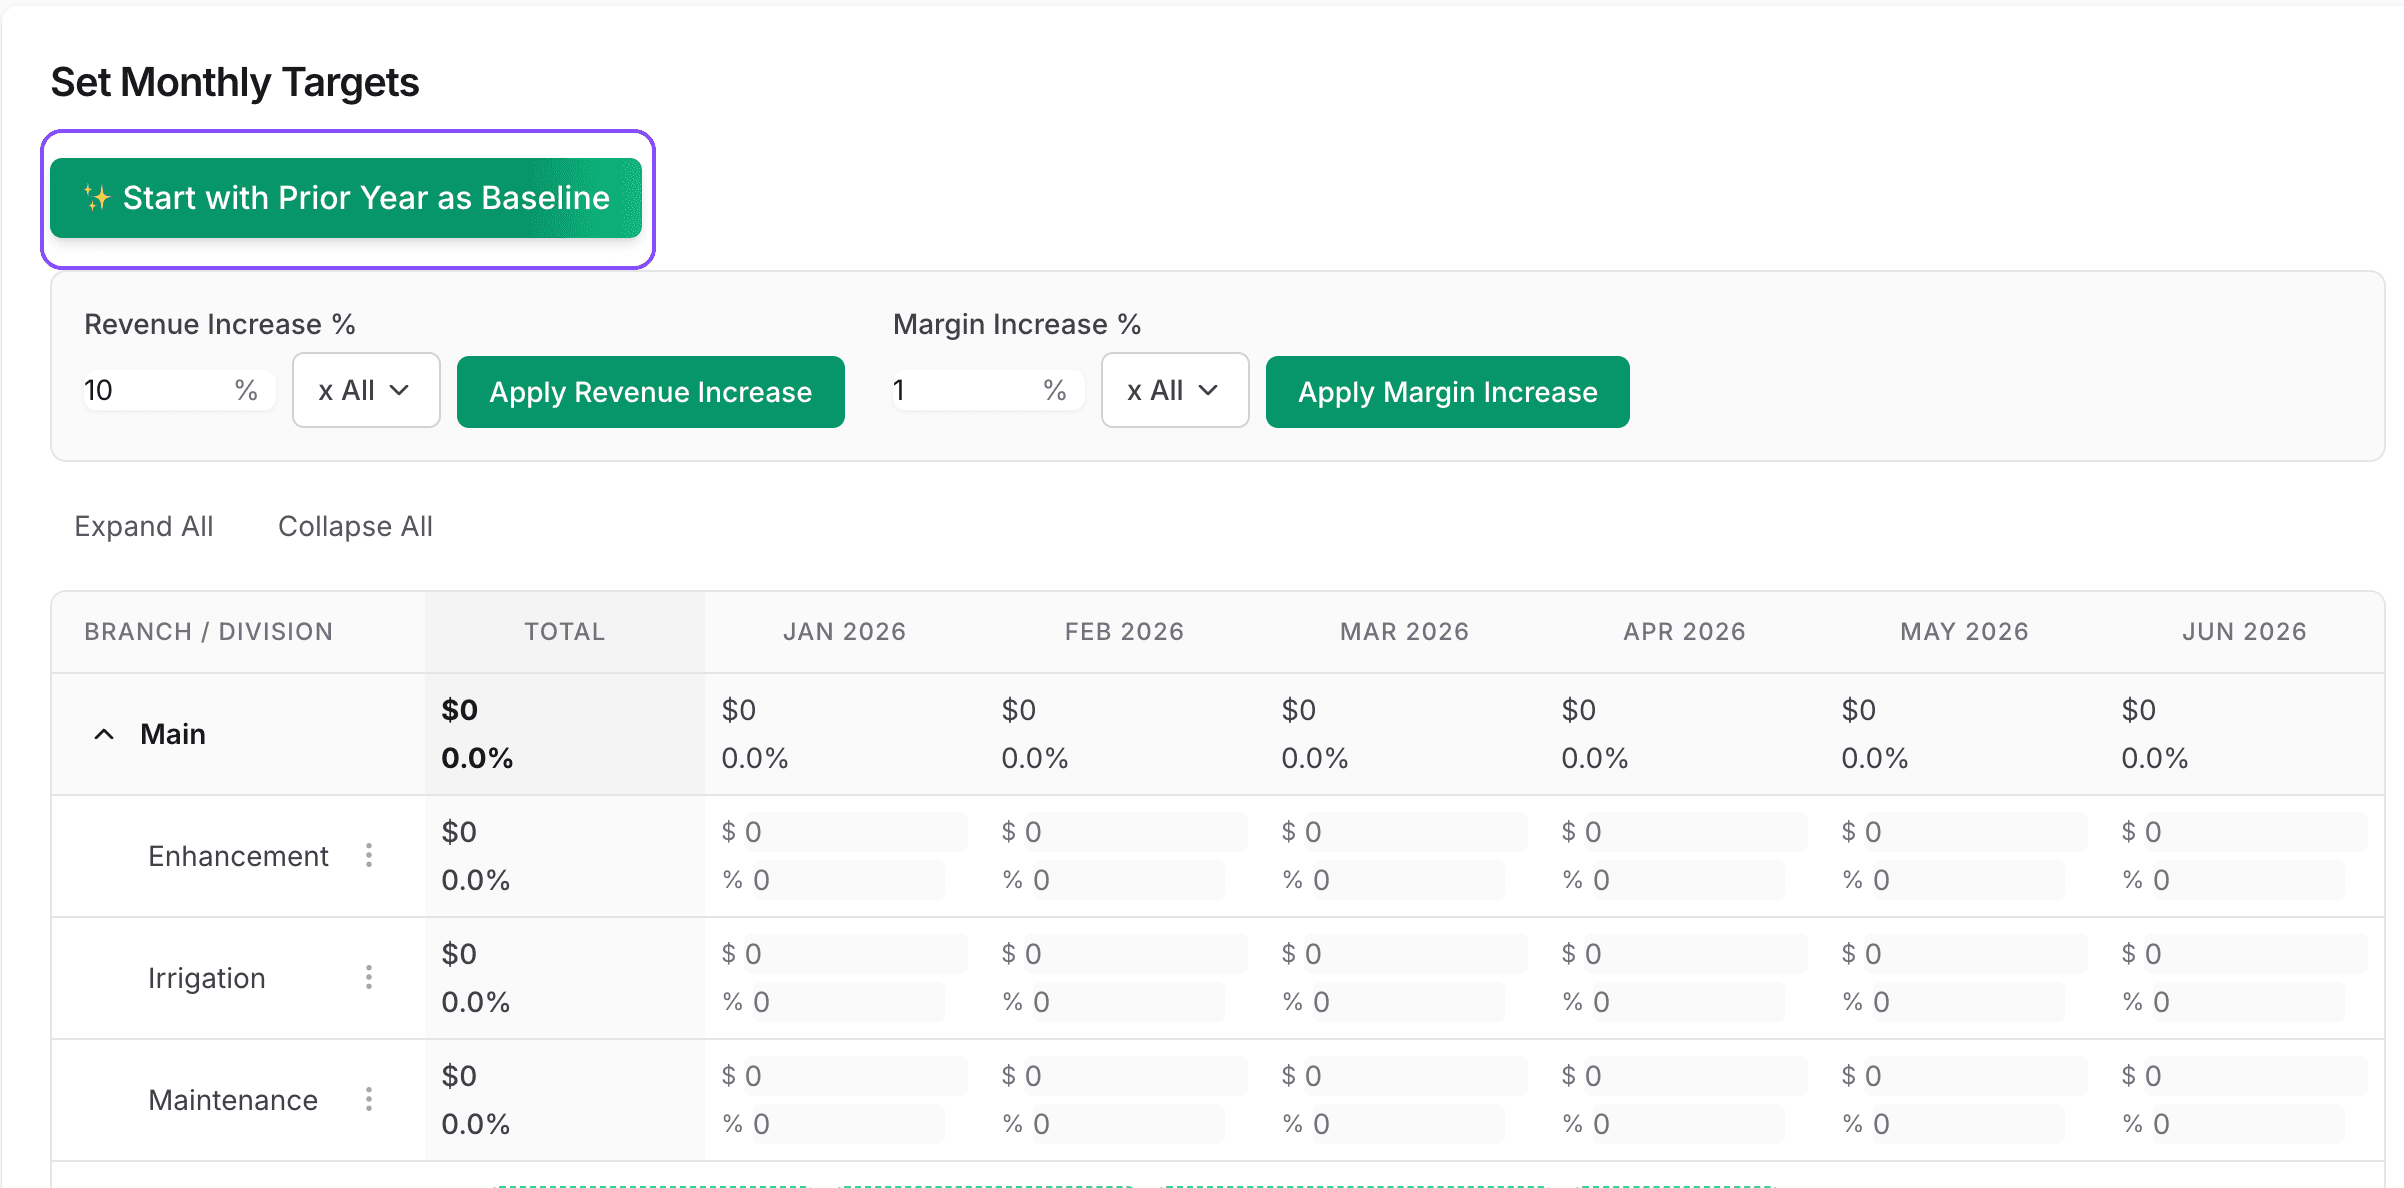Click sparkle icon on baseline button
2404x1188 pixels.
[97, 198]
